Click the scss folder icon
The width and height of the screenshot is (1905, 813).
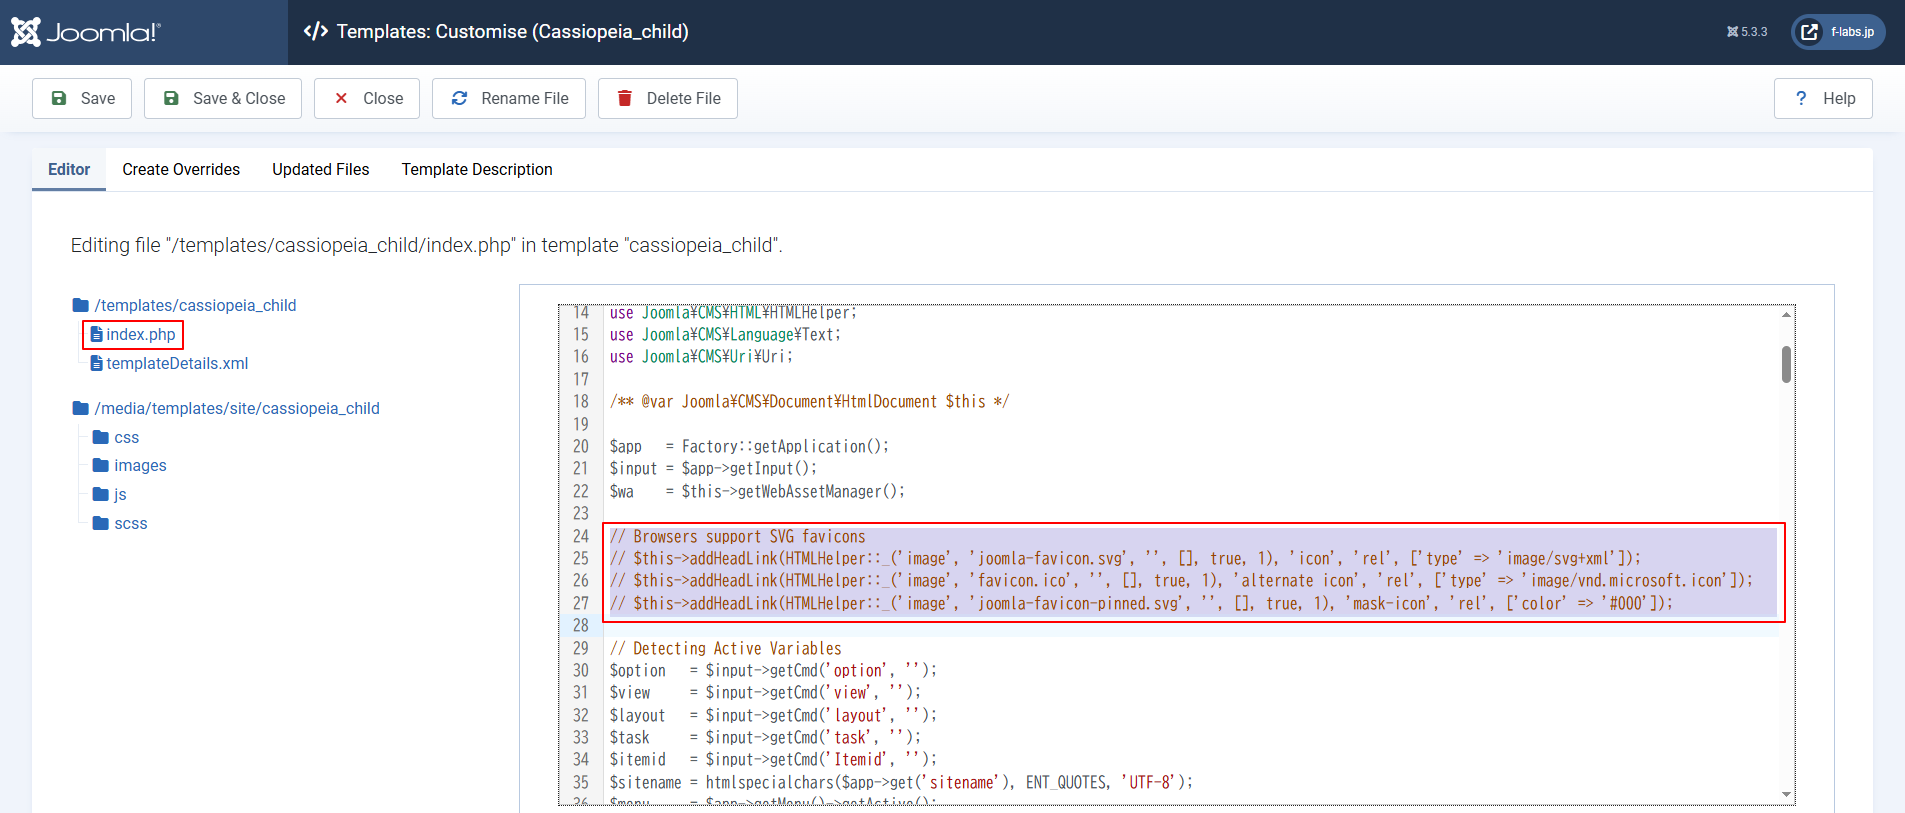(x=100, y=523)
